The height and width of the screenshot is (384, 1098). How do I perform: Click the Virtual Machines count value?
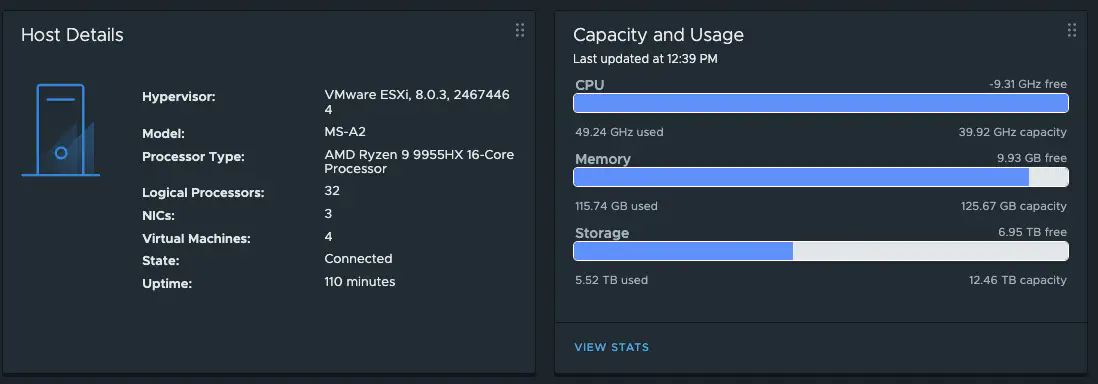coord(328,236)
